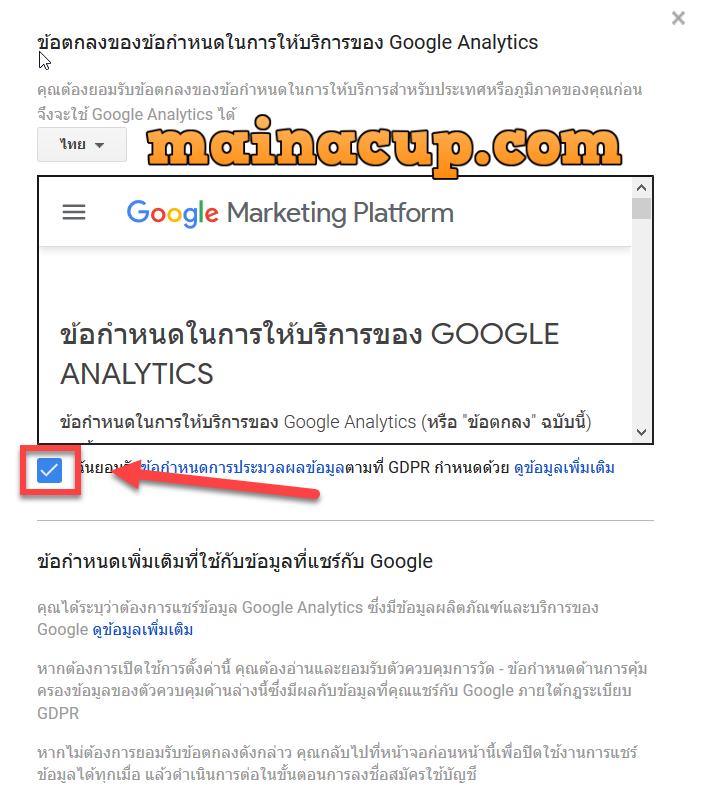This screenshot has width=704, height=791.
Task: Click the scroll down arrow in terms frame
Action: point(641,432)
